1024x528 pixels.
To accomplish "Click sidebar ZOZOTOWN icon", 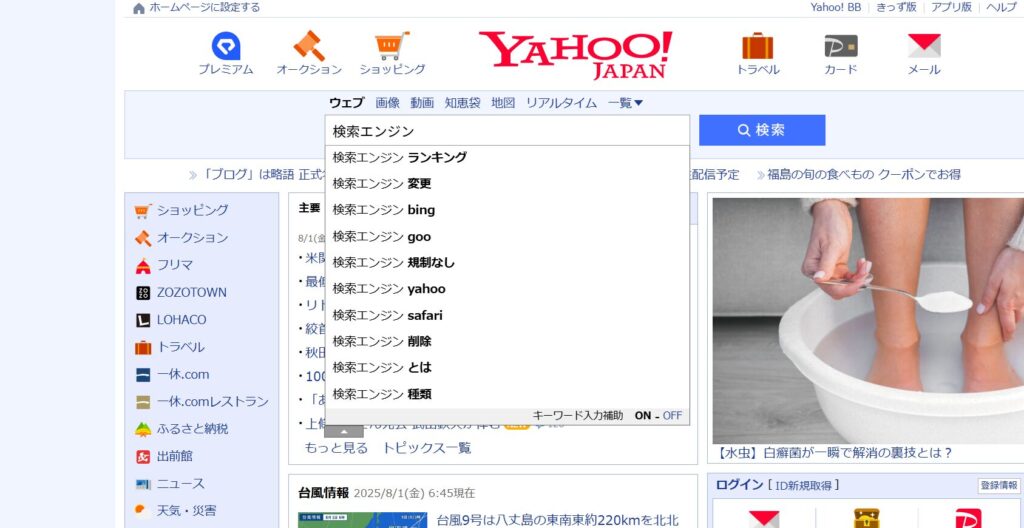I will [143, 293].
